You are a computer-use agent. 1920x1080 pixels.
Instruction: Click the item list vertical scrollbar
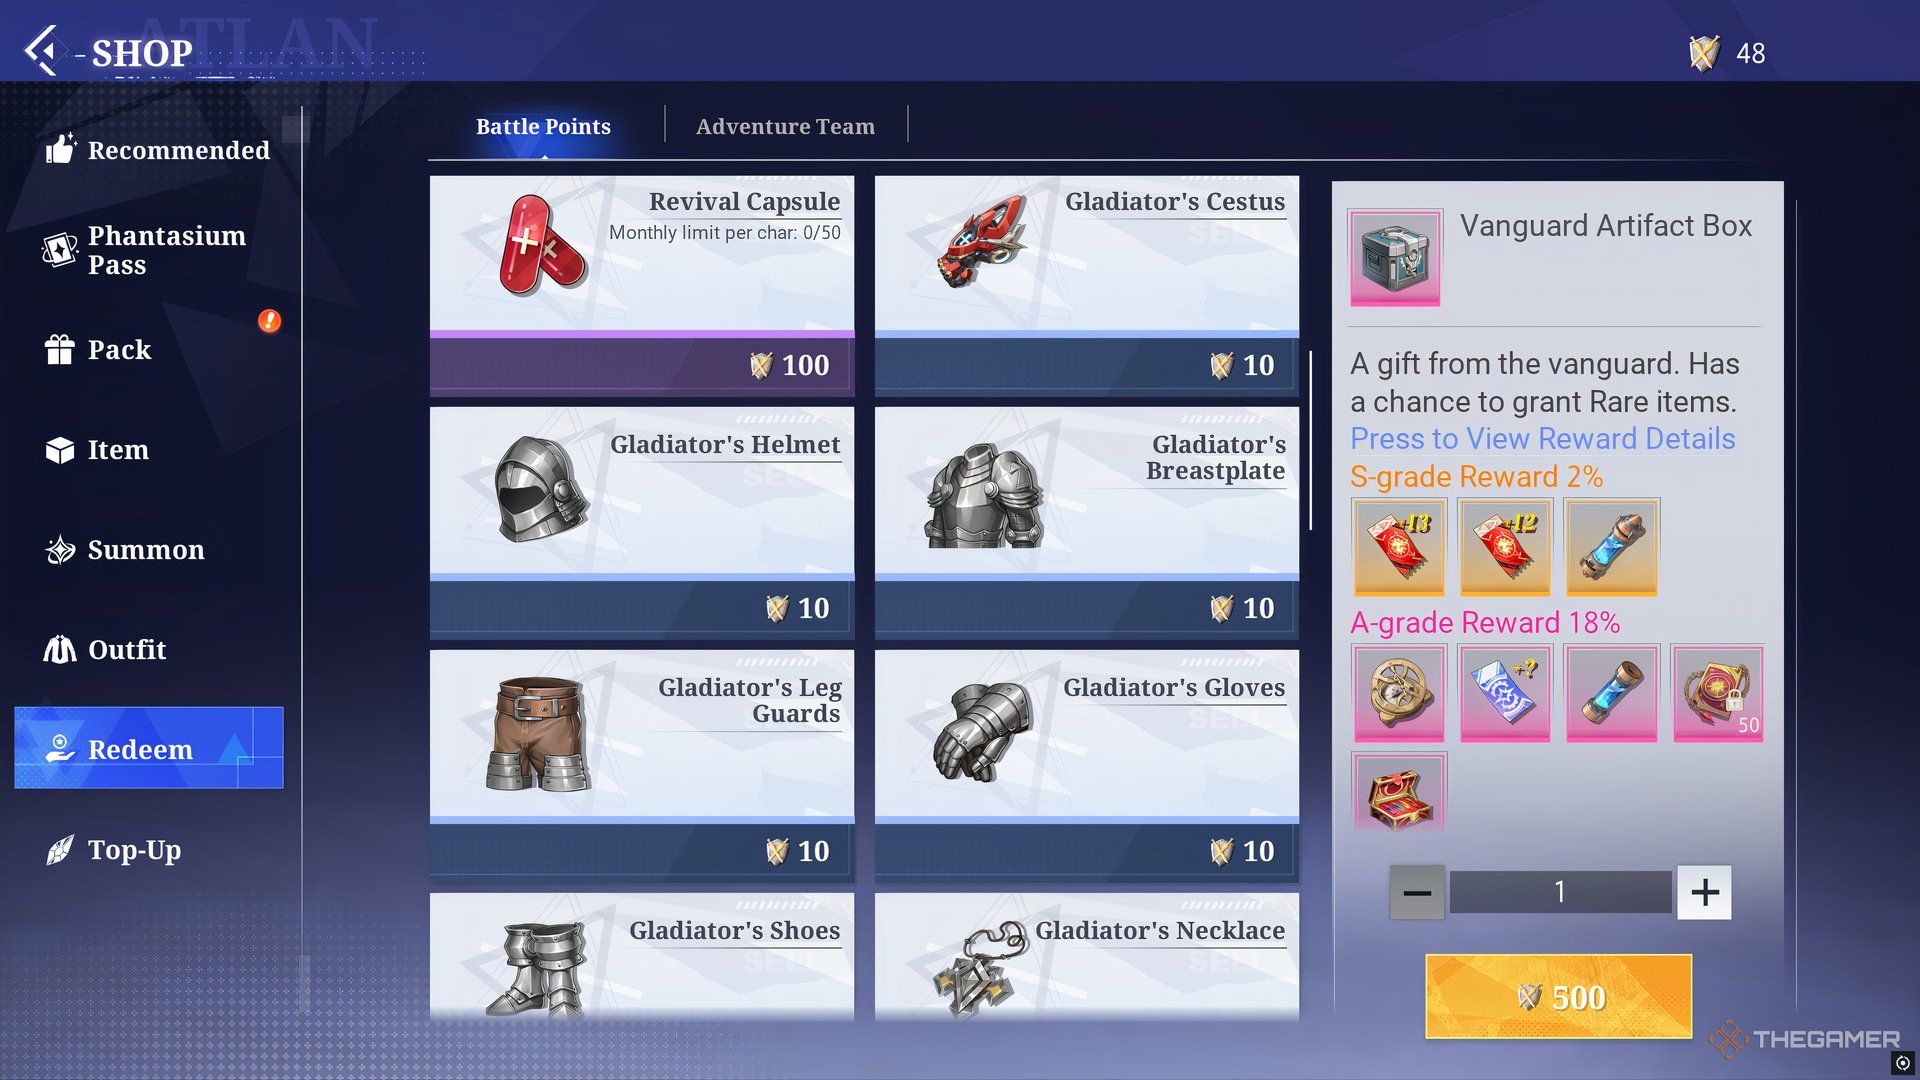point(1310,440)
